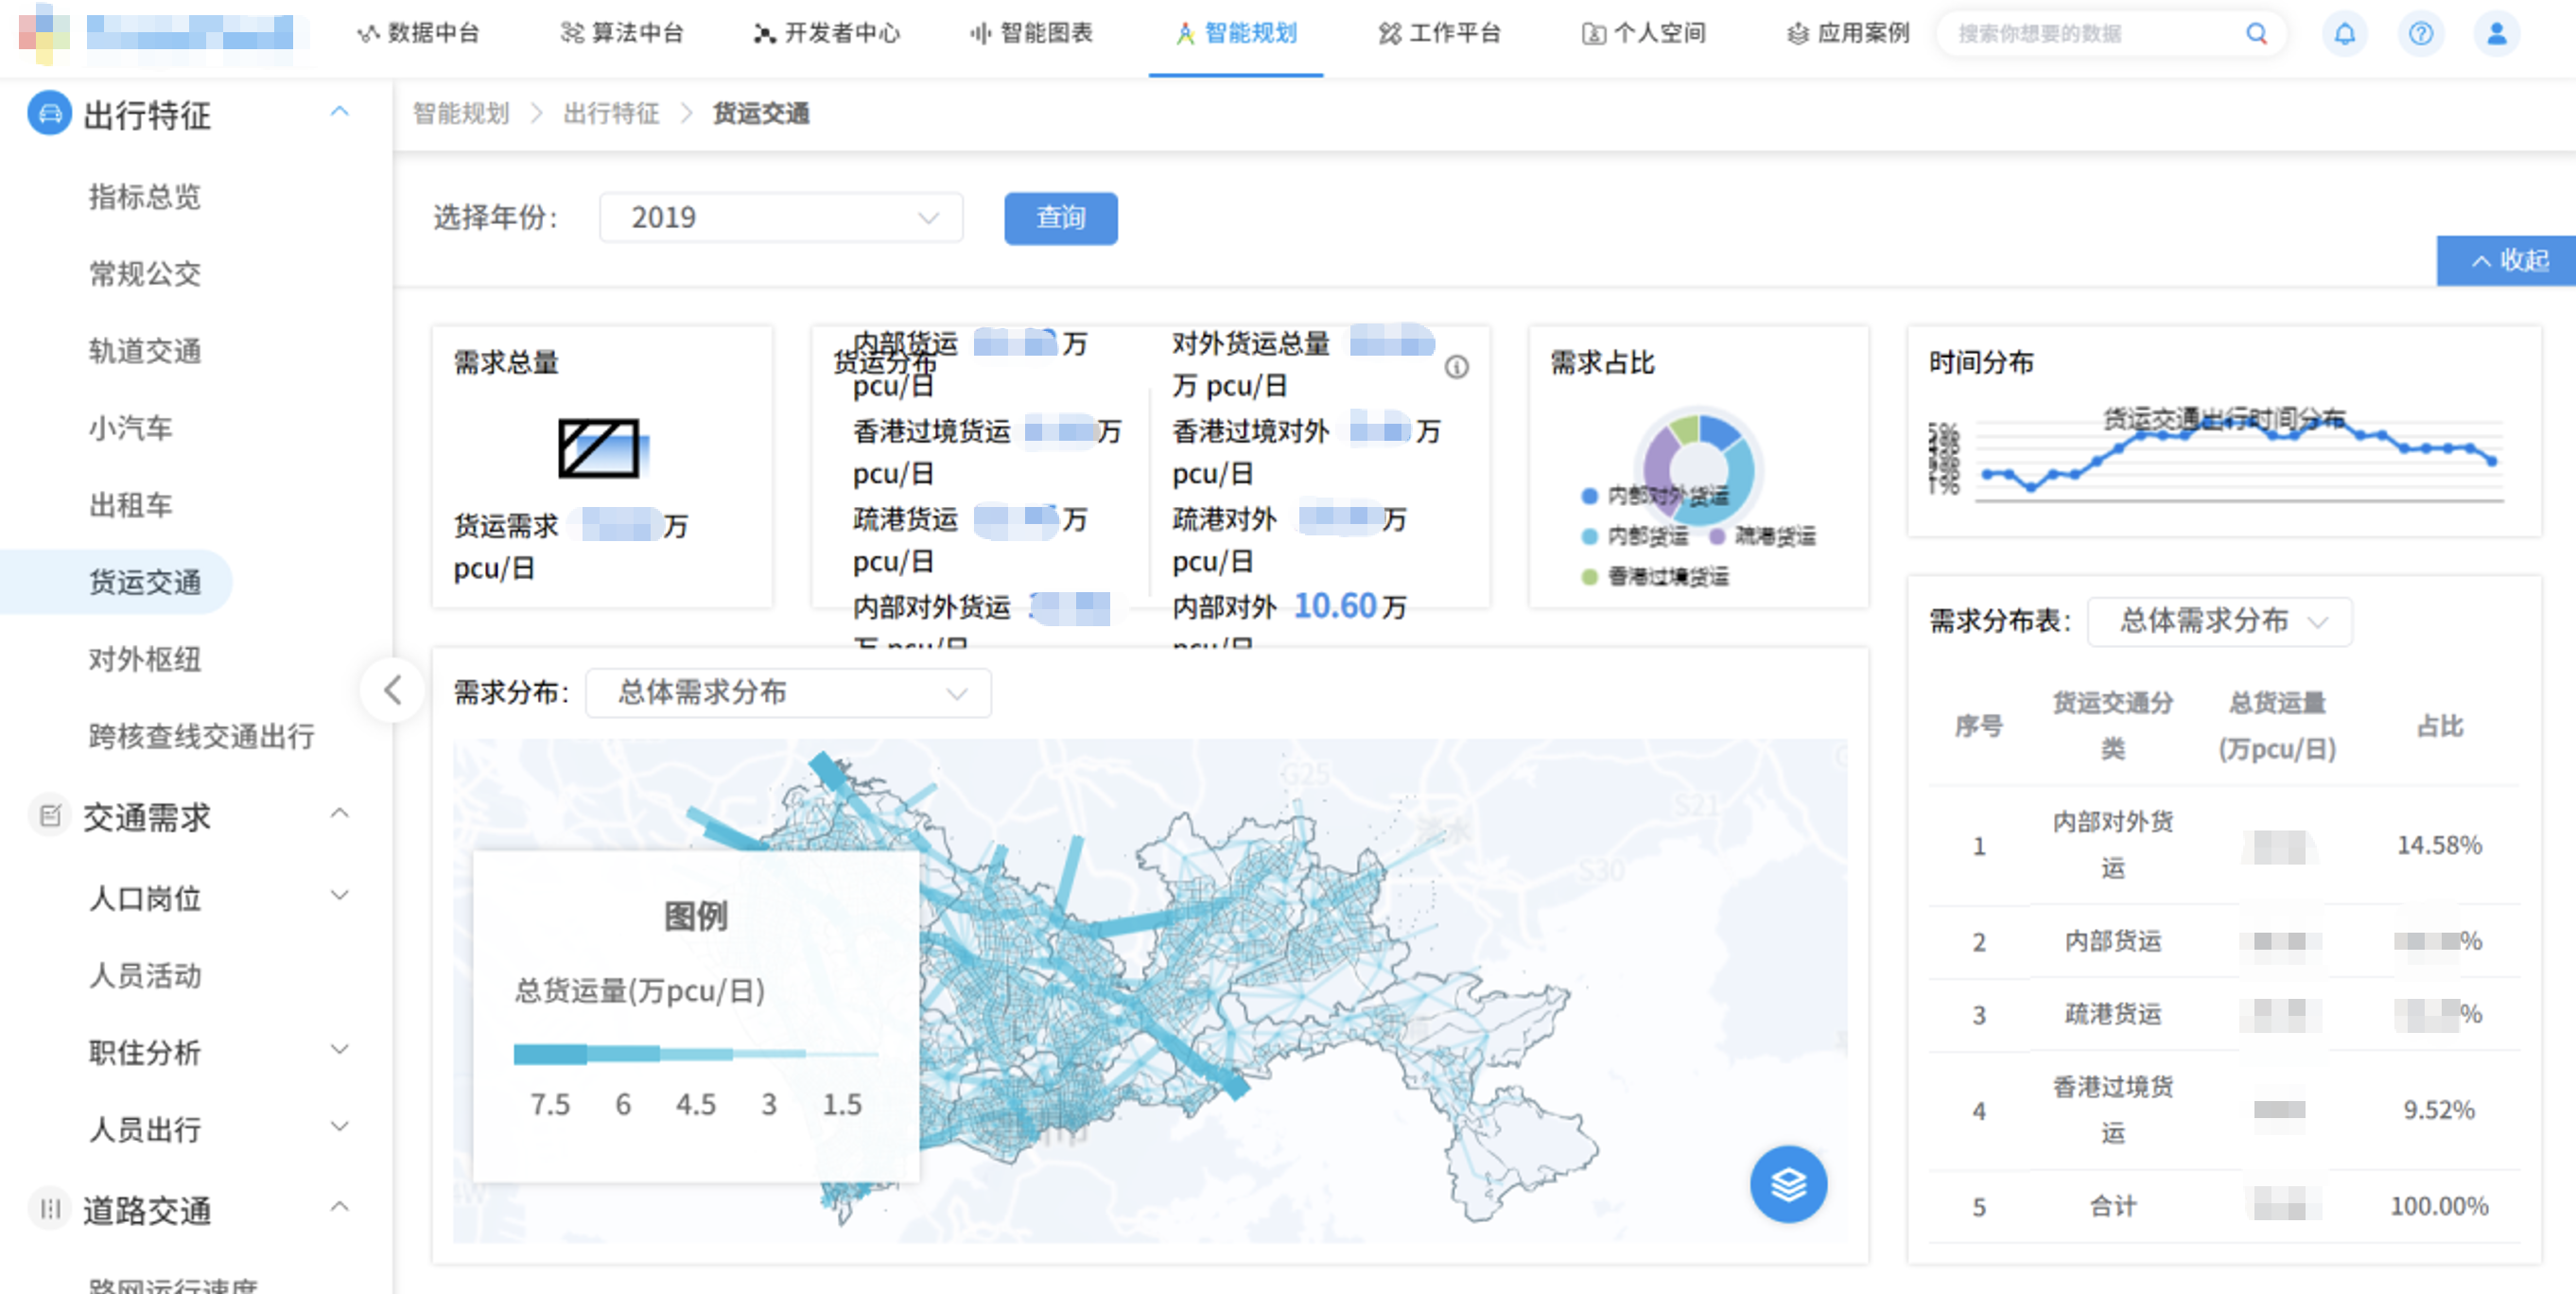Open the notifications bell
Image resolution: width=2576 pixels, height=1294 pixels.
pyautogui.click(x=2344, y=34)
